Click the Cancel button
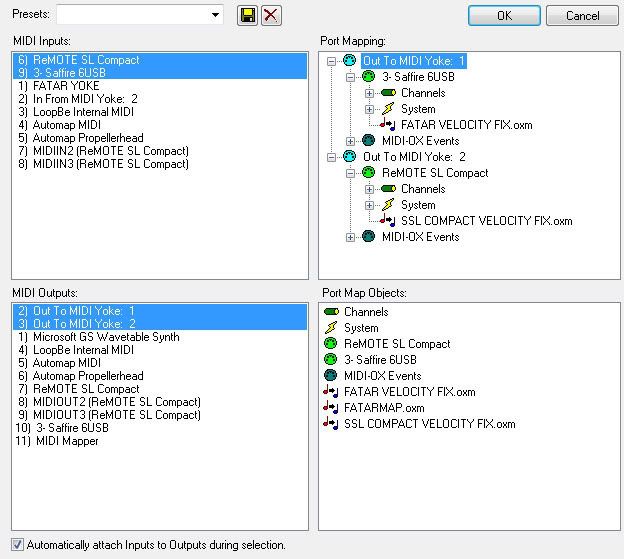 click(582, 16)
